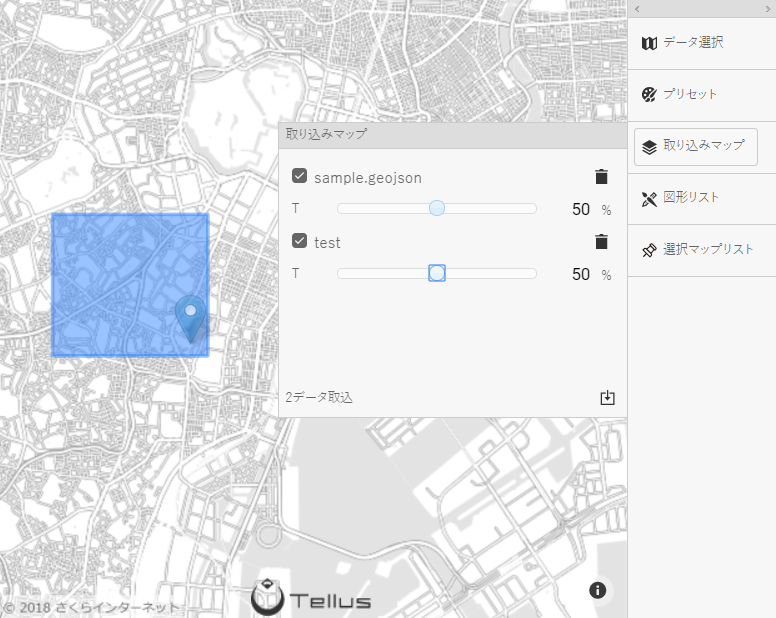Click the import data download icon
The width and height of the screenshot is (776, 618).
click(x=607, y=397)
